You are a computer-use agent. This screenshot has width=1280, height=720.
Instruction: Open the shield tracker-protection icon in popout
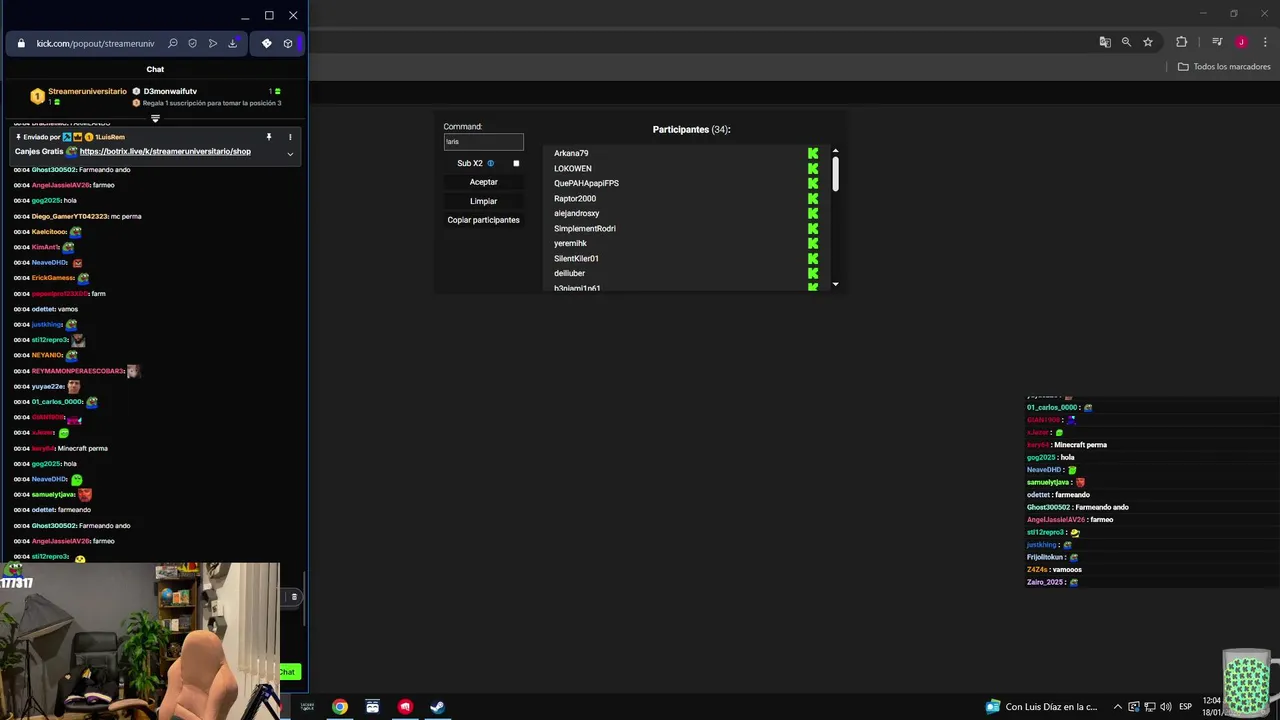coord(193,44)
